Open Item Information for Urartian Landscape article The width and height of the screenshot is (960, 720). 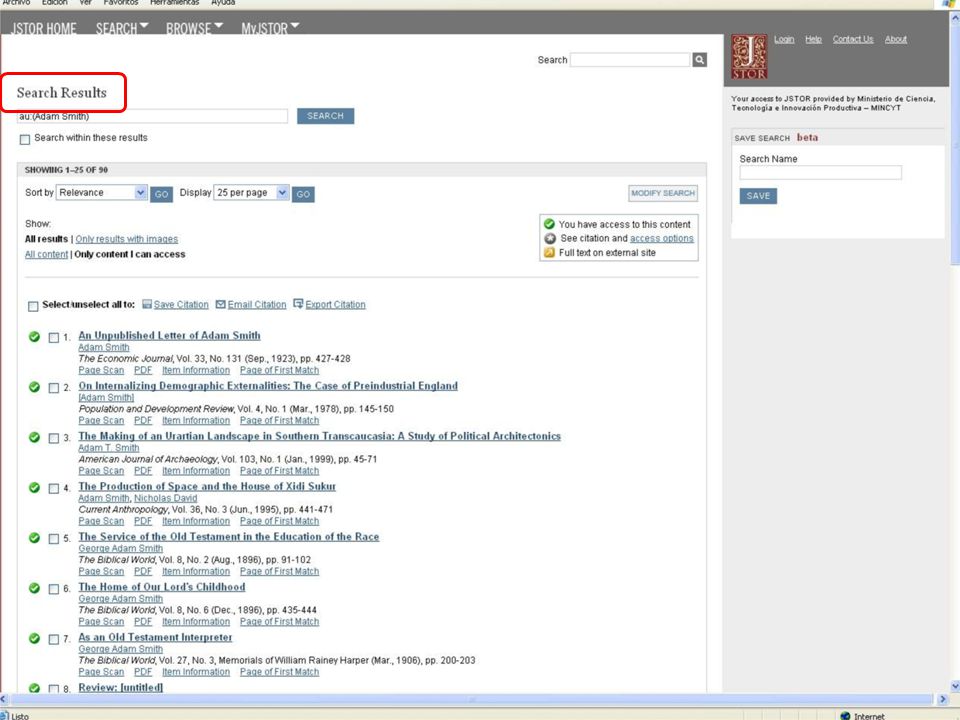(196, 471)
